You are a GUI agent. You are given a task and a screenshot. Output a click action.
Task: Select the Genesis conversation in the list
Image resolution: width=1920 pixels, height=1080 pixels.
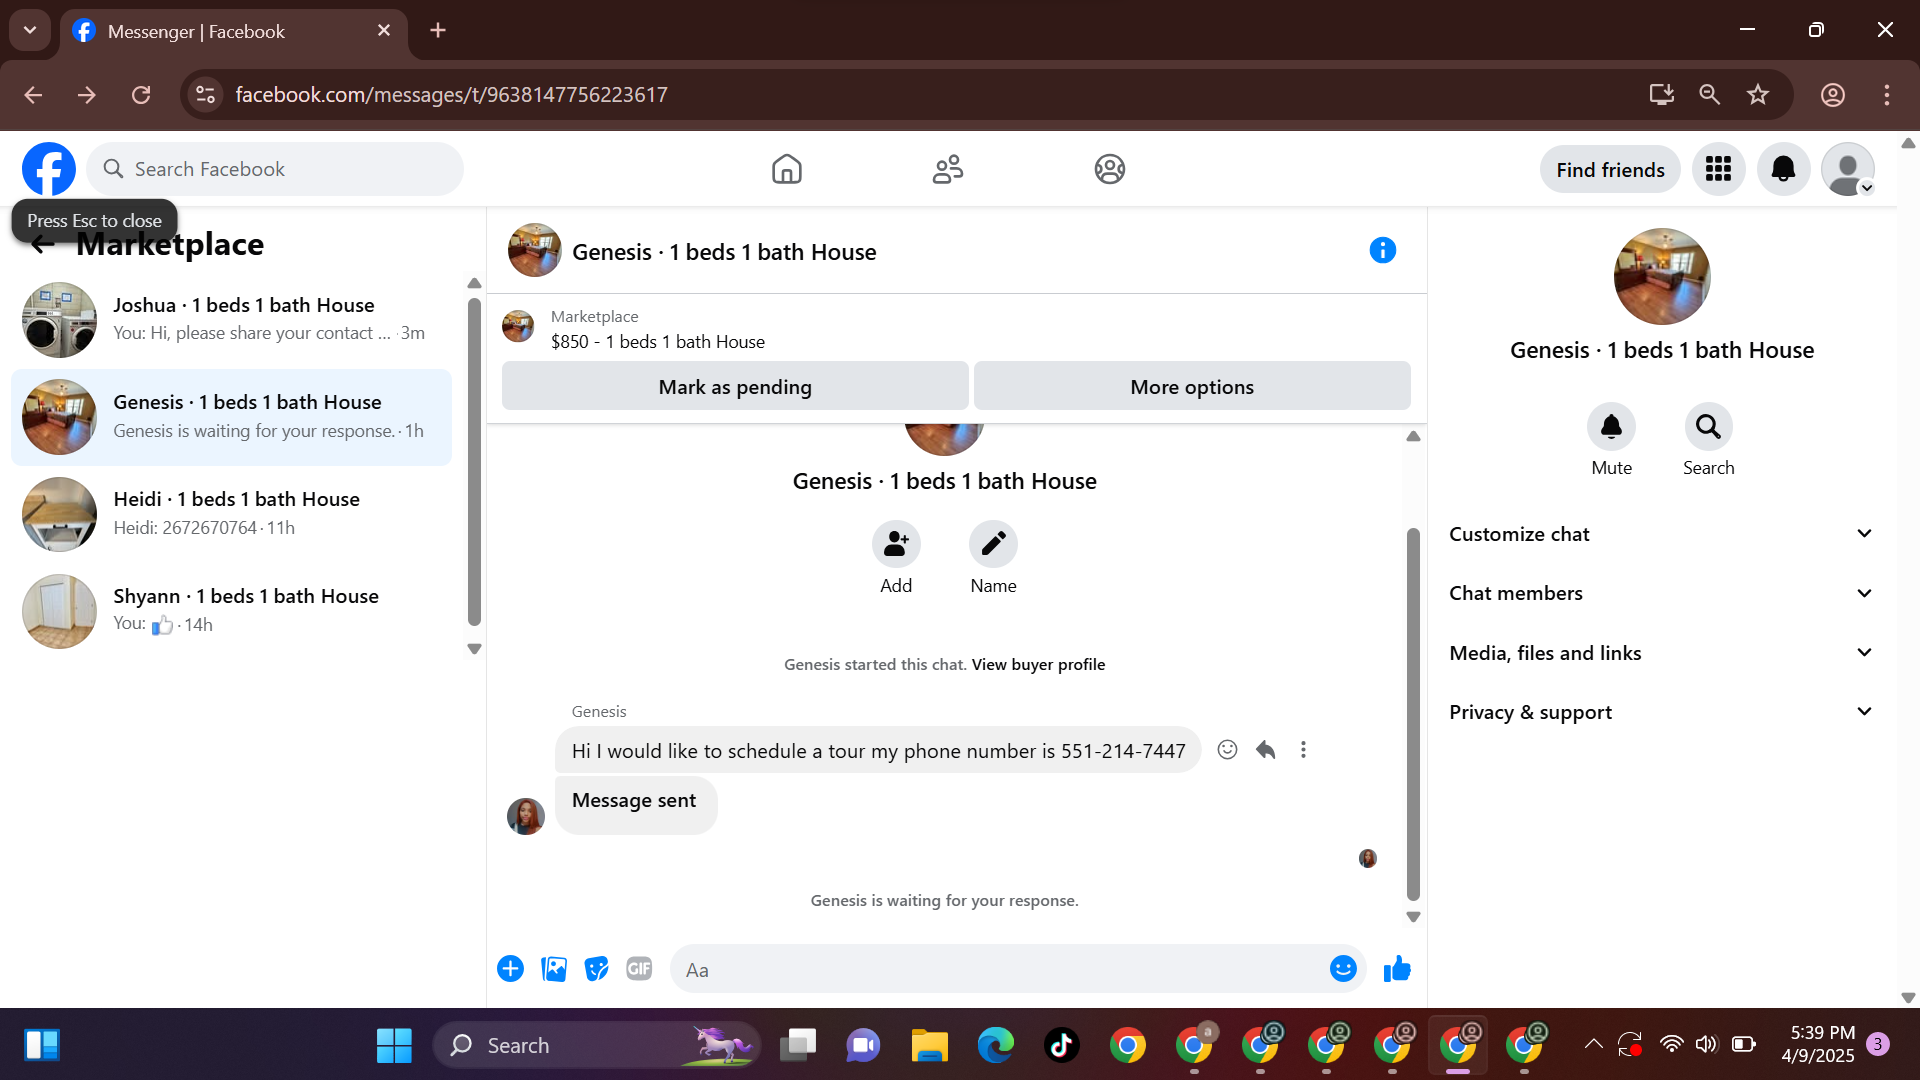click(x=231, y=417)
